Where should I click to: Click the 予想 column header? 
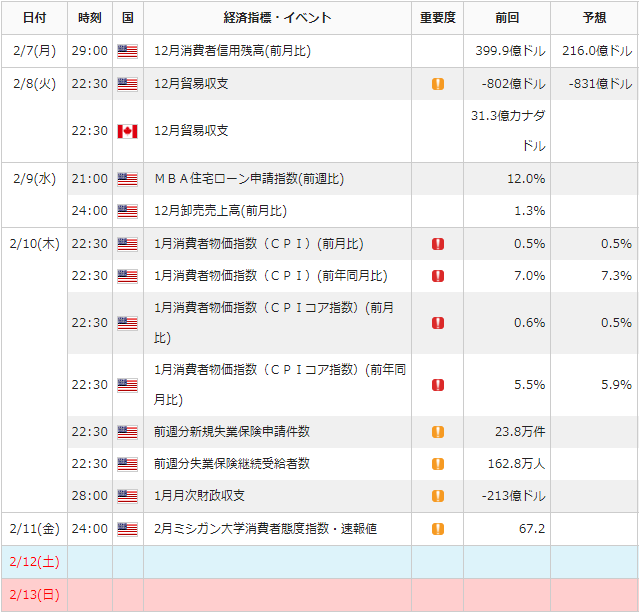pos(595,18)
